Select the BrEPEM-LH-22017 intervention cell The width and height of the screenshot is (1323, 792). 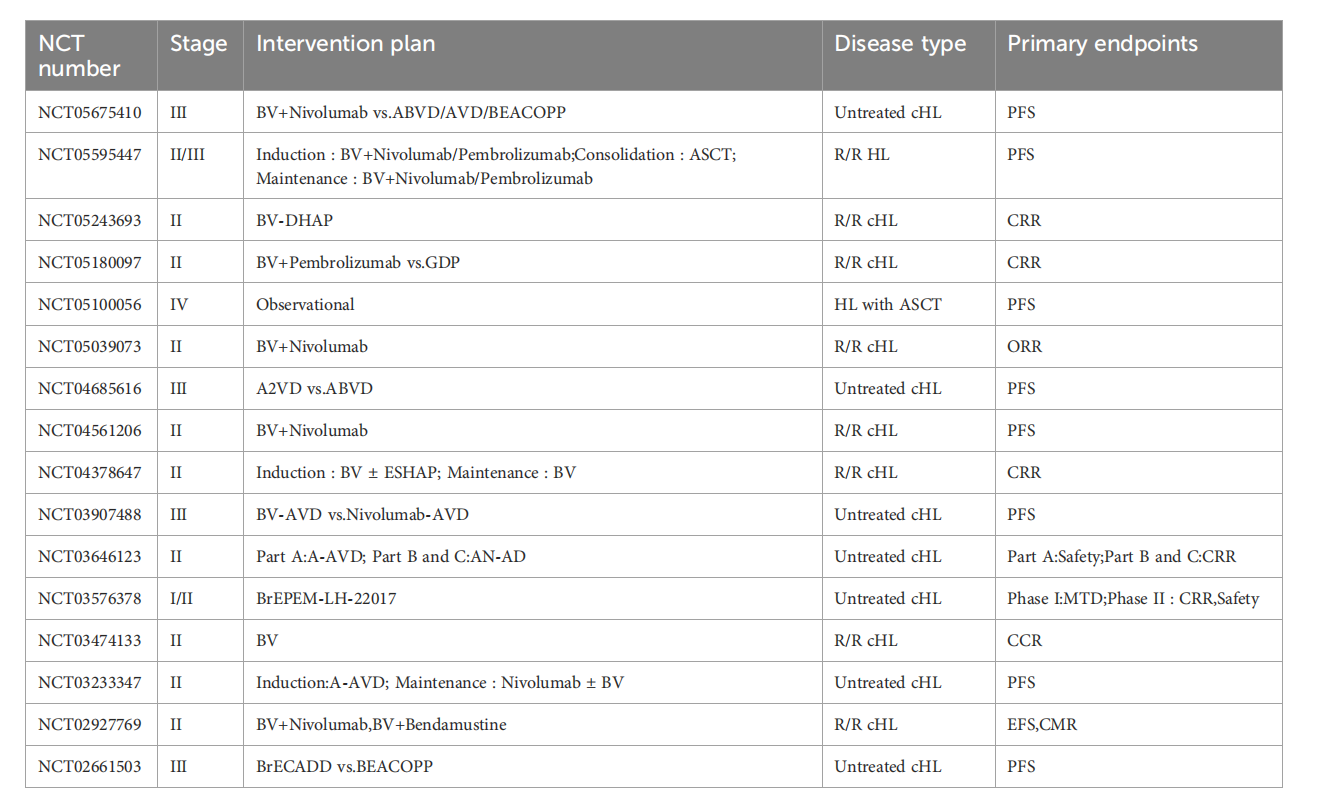click(x=533, y=598)
